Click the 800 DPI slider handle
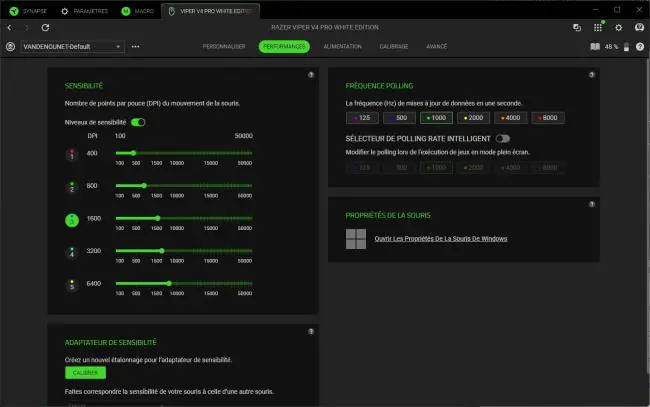This screenshot has height=407, width=650. pos(144,186)
